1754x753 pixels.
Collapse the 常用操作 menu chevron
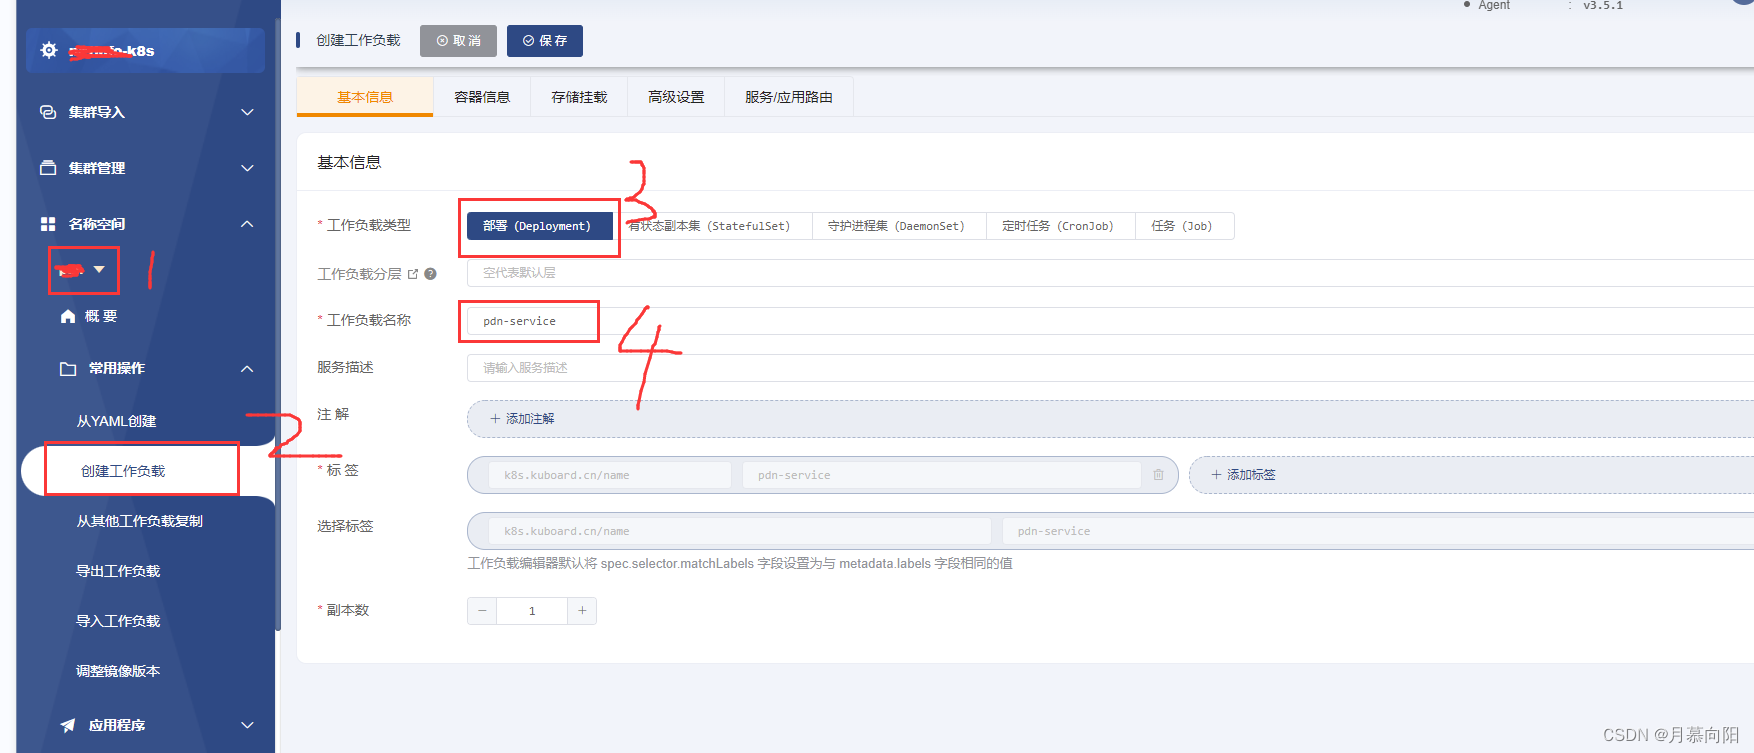pyautogui.click(x=247, y=369)
